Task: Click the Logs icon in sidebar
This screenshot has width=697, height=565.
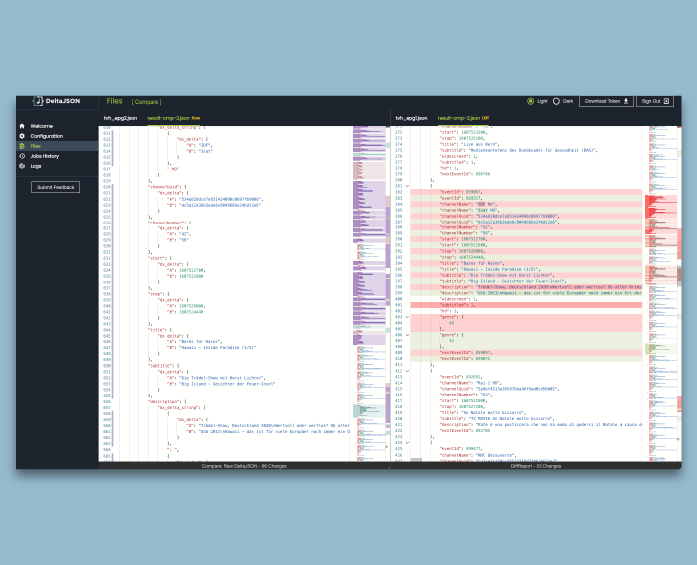Action: 22,166
